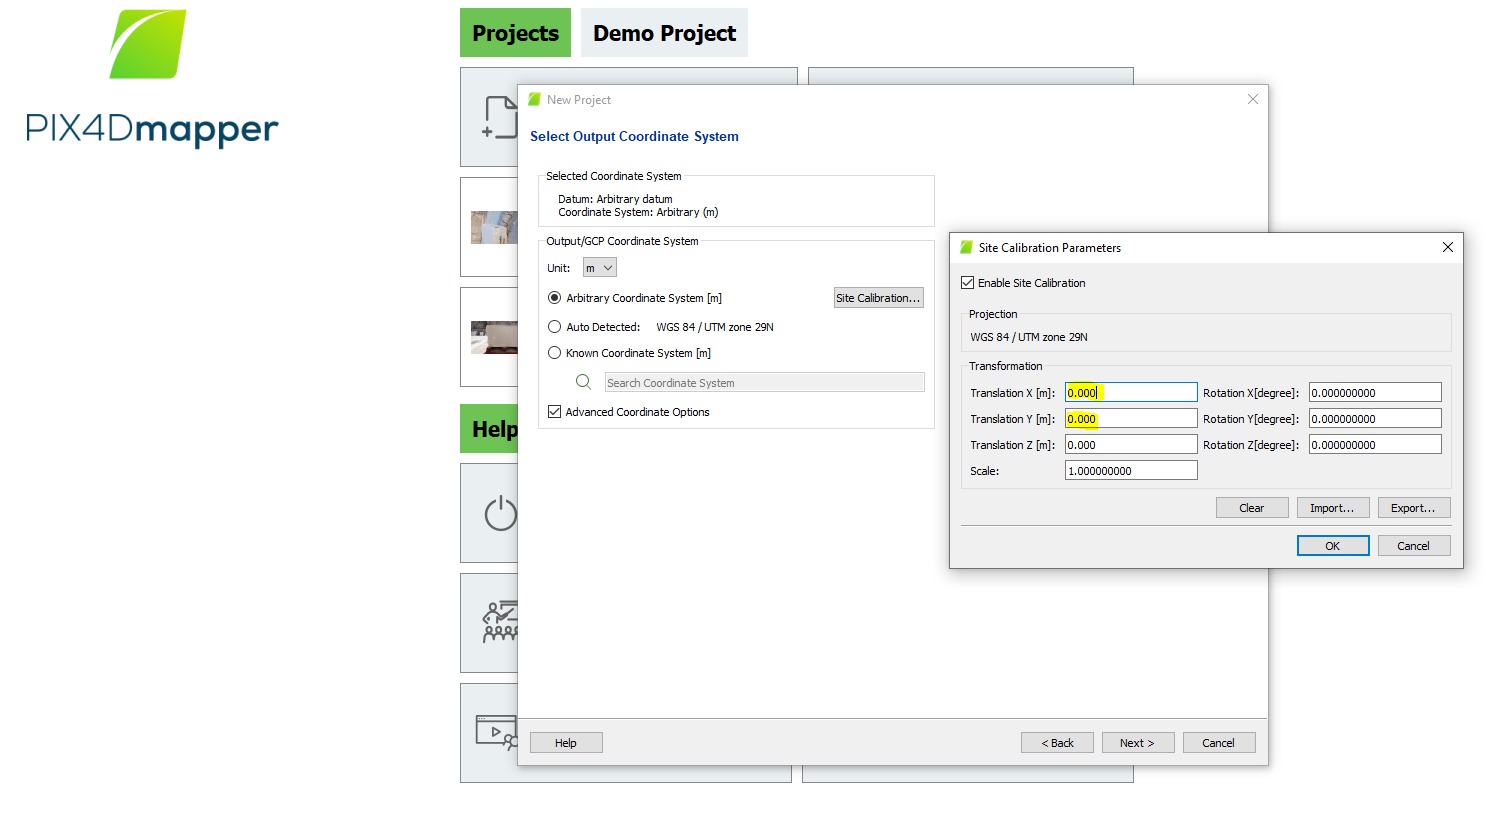Click the 'Datum: Arbitrary datum' text
The width and height of the screenshot is (1509, 819).
point(615,199)
